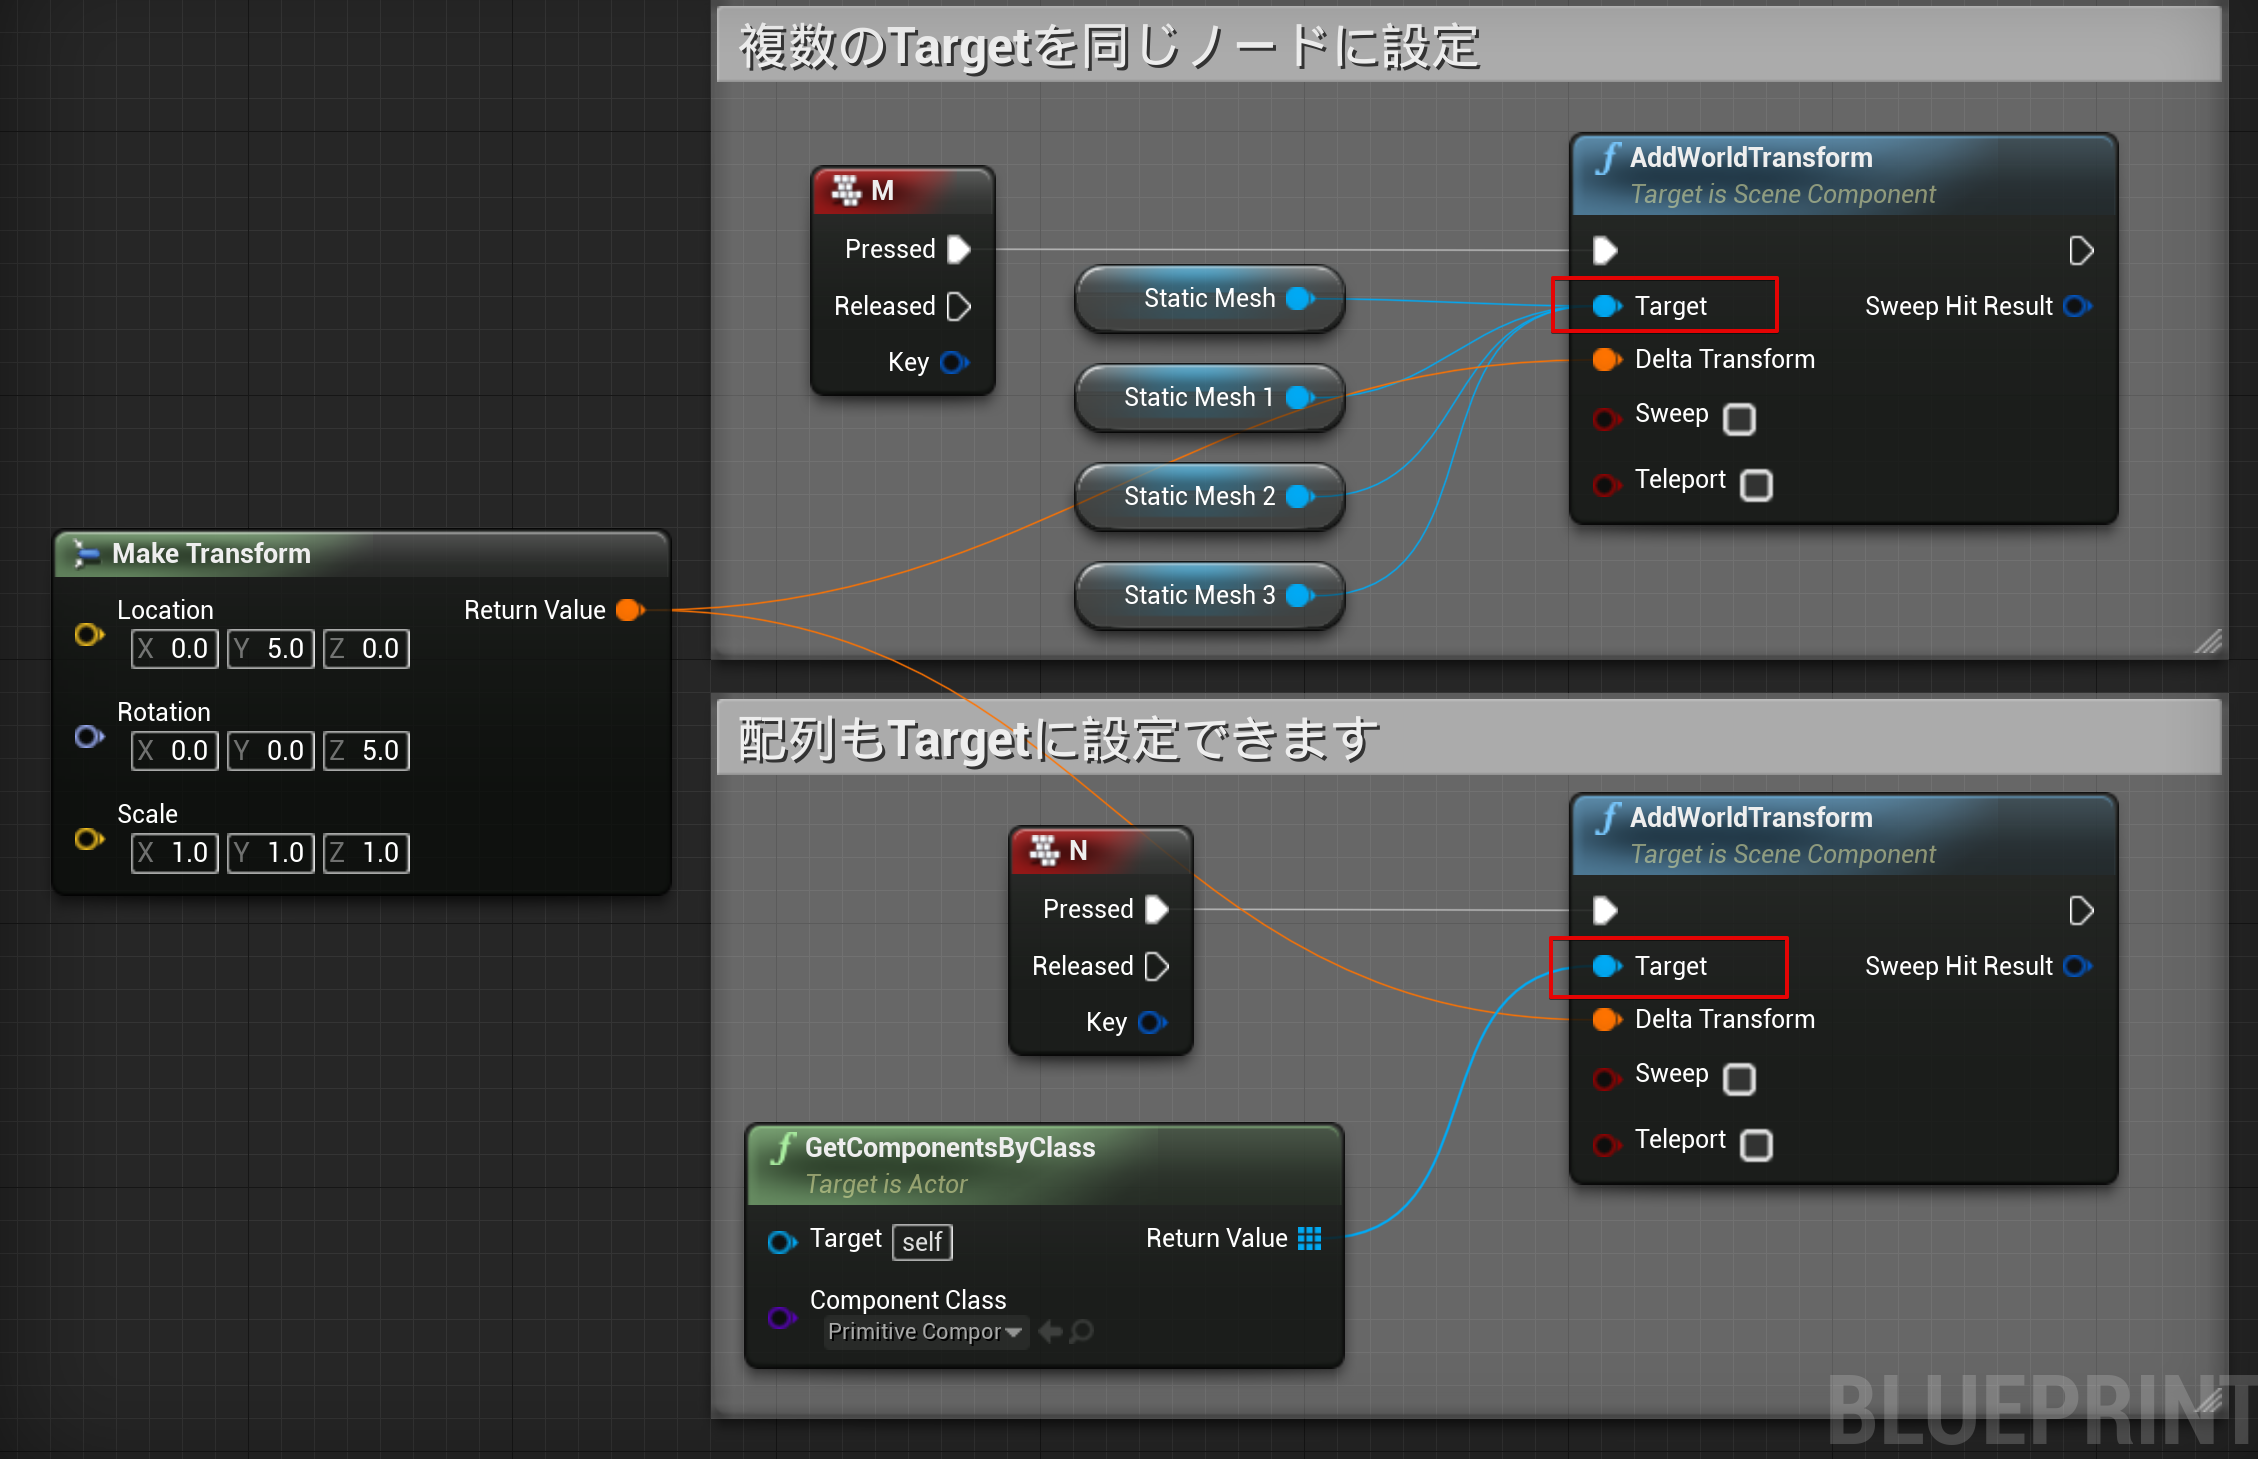Toggle Sweep on the lower AddWorldTransform node
Image resolution: width=2258 pixels, height=1459 pixels.
[x=1740, y=1080]
